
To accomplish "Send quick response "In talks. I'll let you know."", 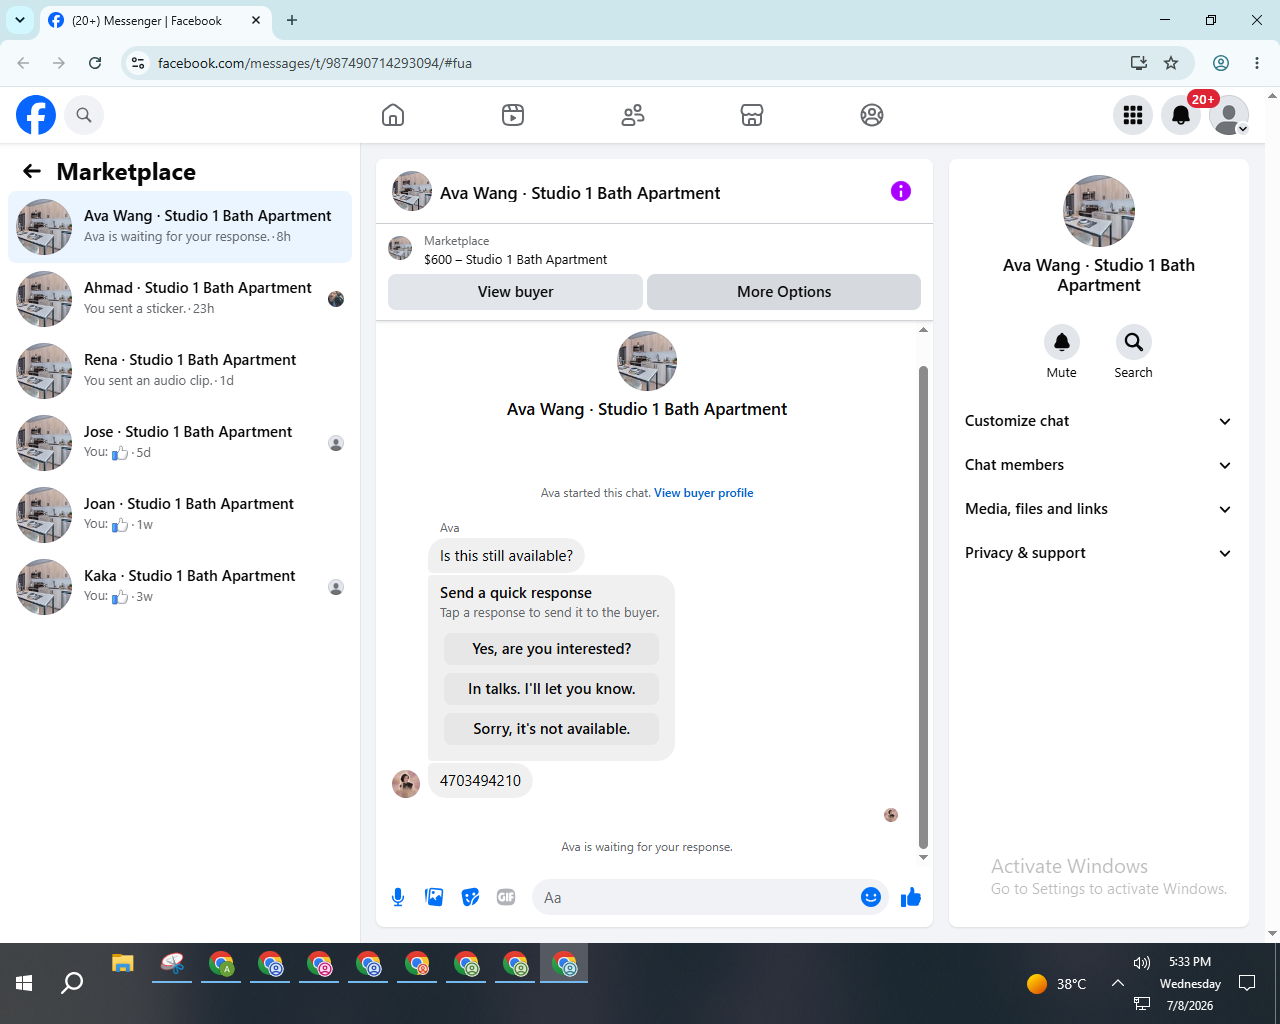I will point(552,689).
